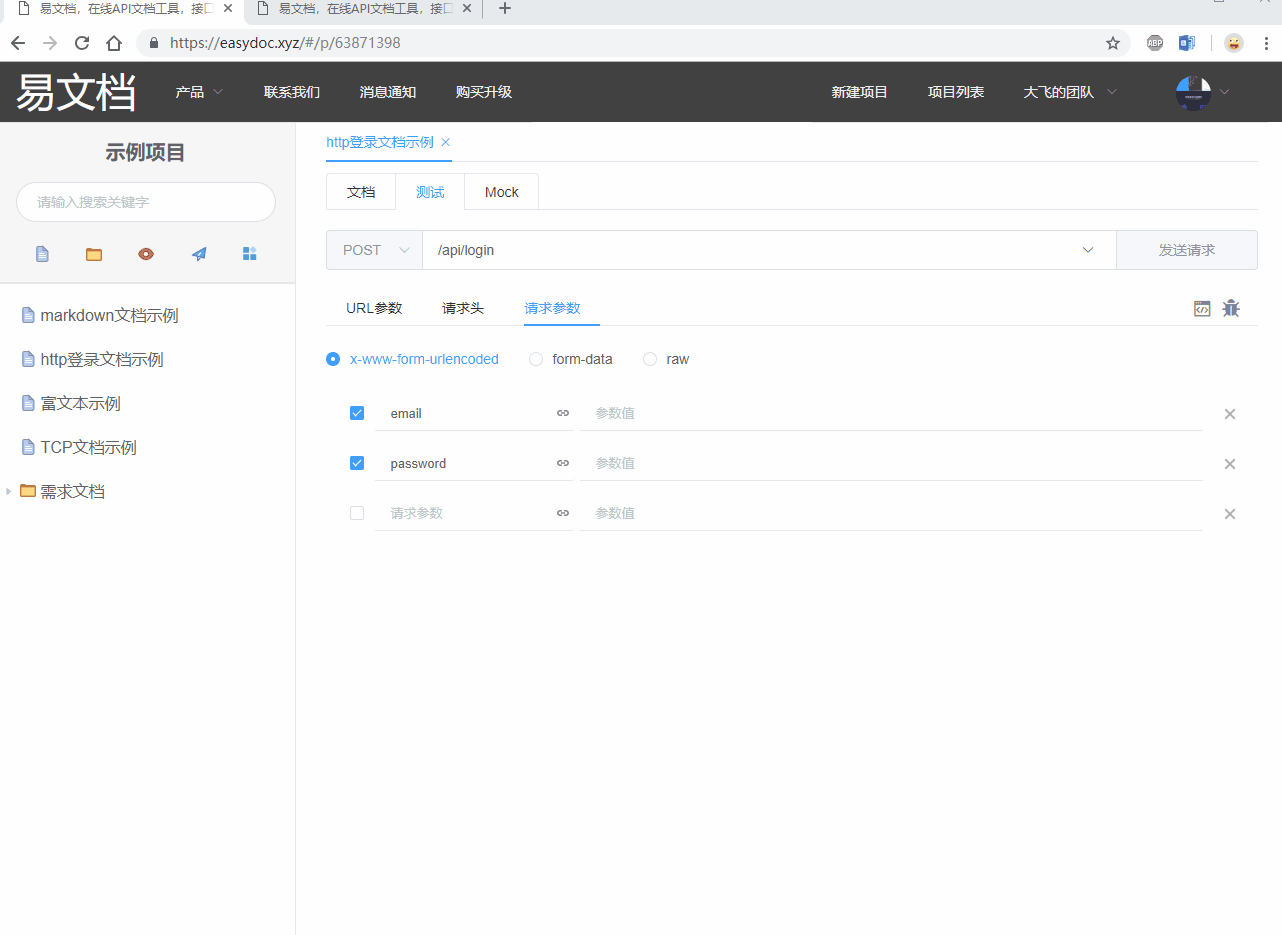Delete the empty parameter row

[x=1230, y=514]
